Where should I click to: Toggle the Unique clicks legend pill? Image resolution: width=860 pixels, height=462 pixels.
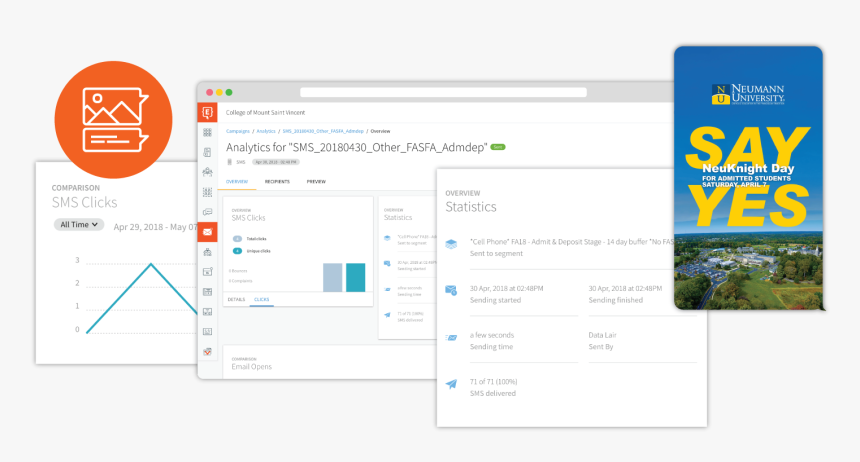pyautogui.click(x=236, y=251)
